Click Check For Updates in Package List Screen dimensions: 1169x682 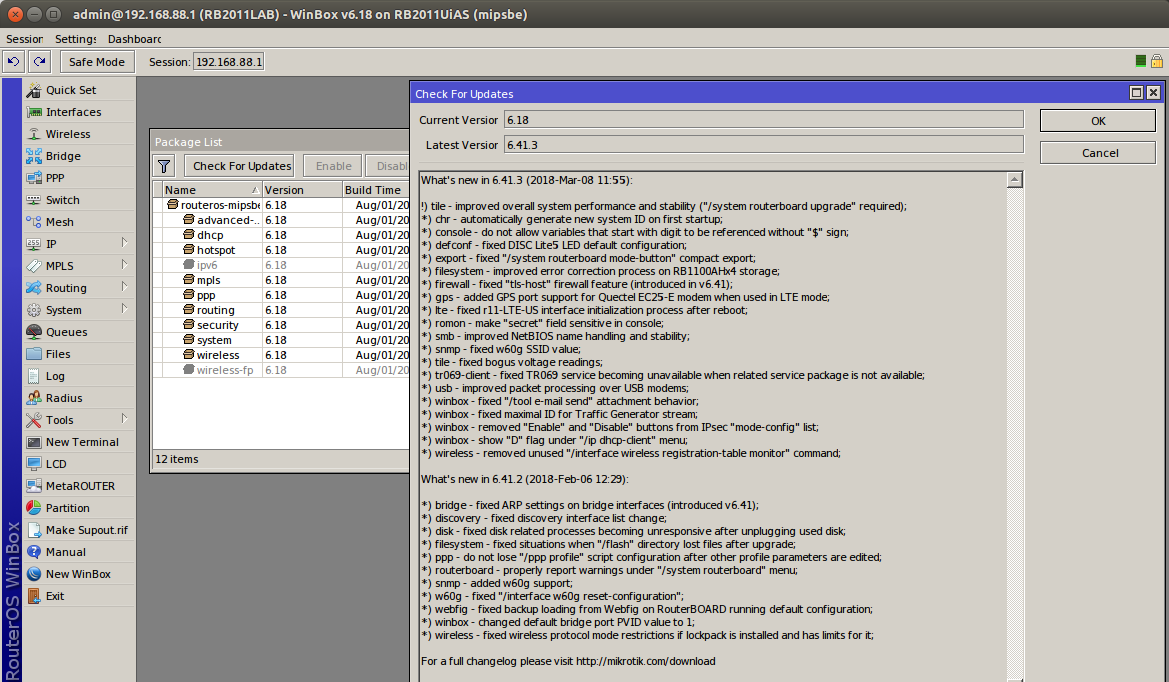[241, 166]
